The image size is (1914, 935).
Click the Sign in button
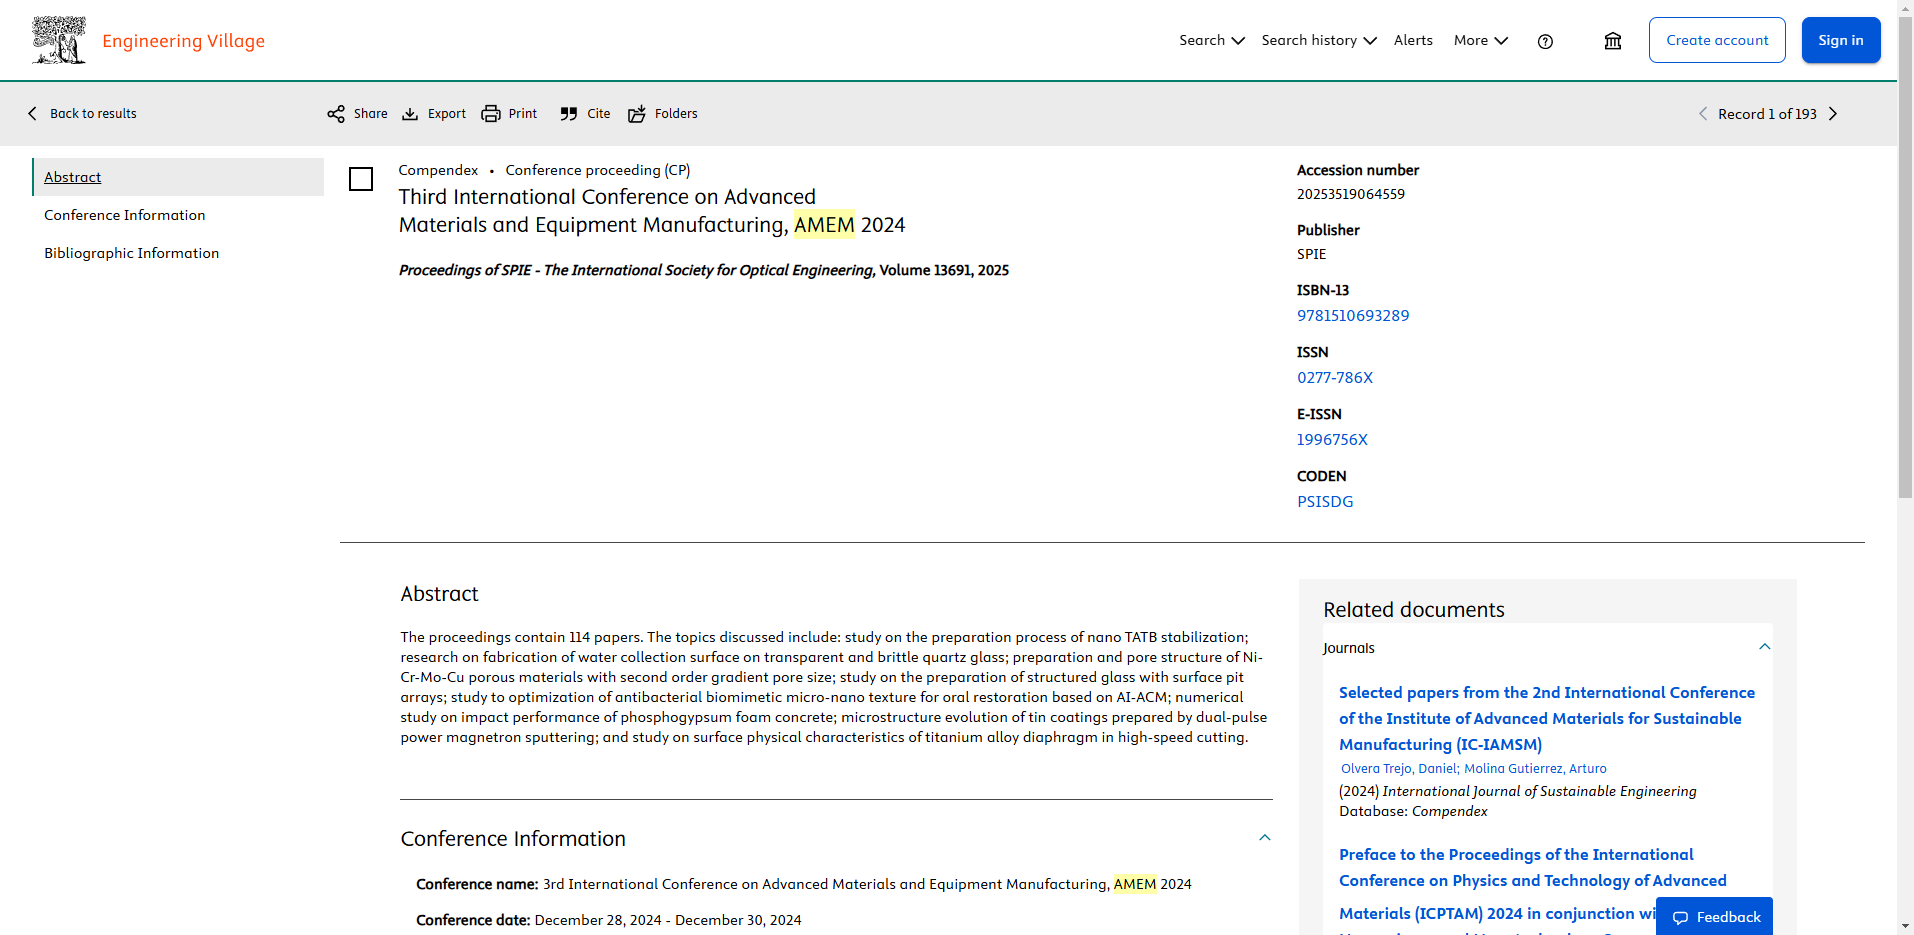(1841, 40)
